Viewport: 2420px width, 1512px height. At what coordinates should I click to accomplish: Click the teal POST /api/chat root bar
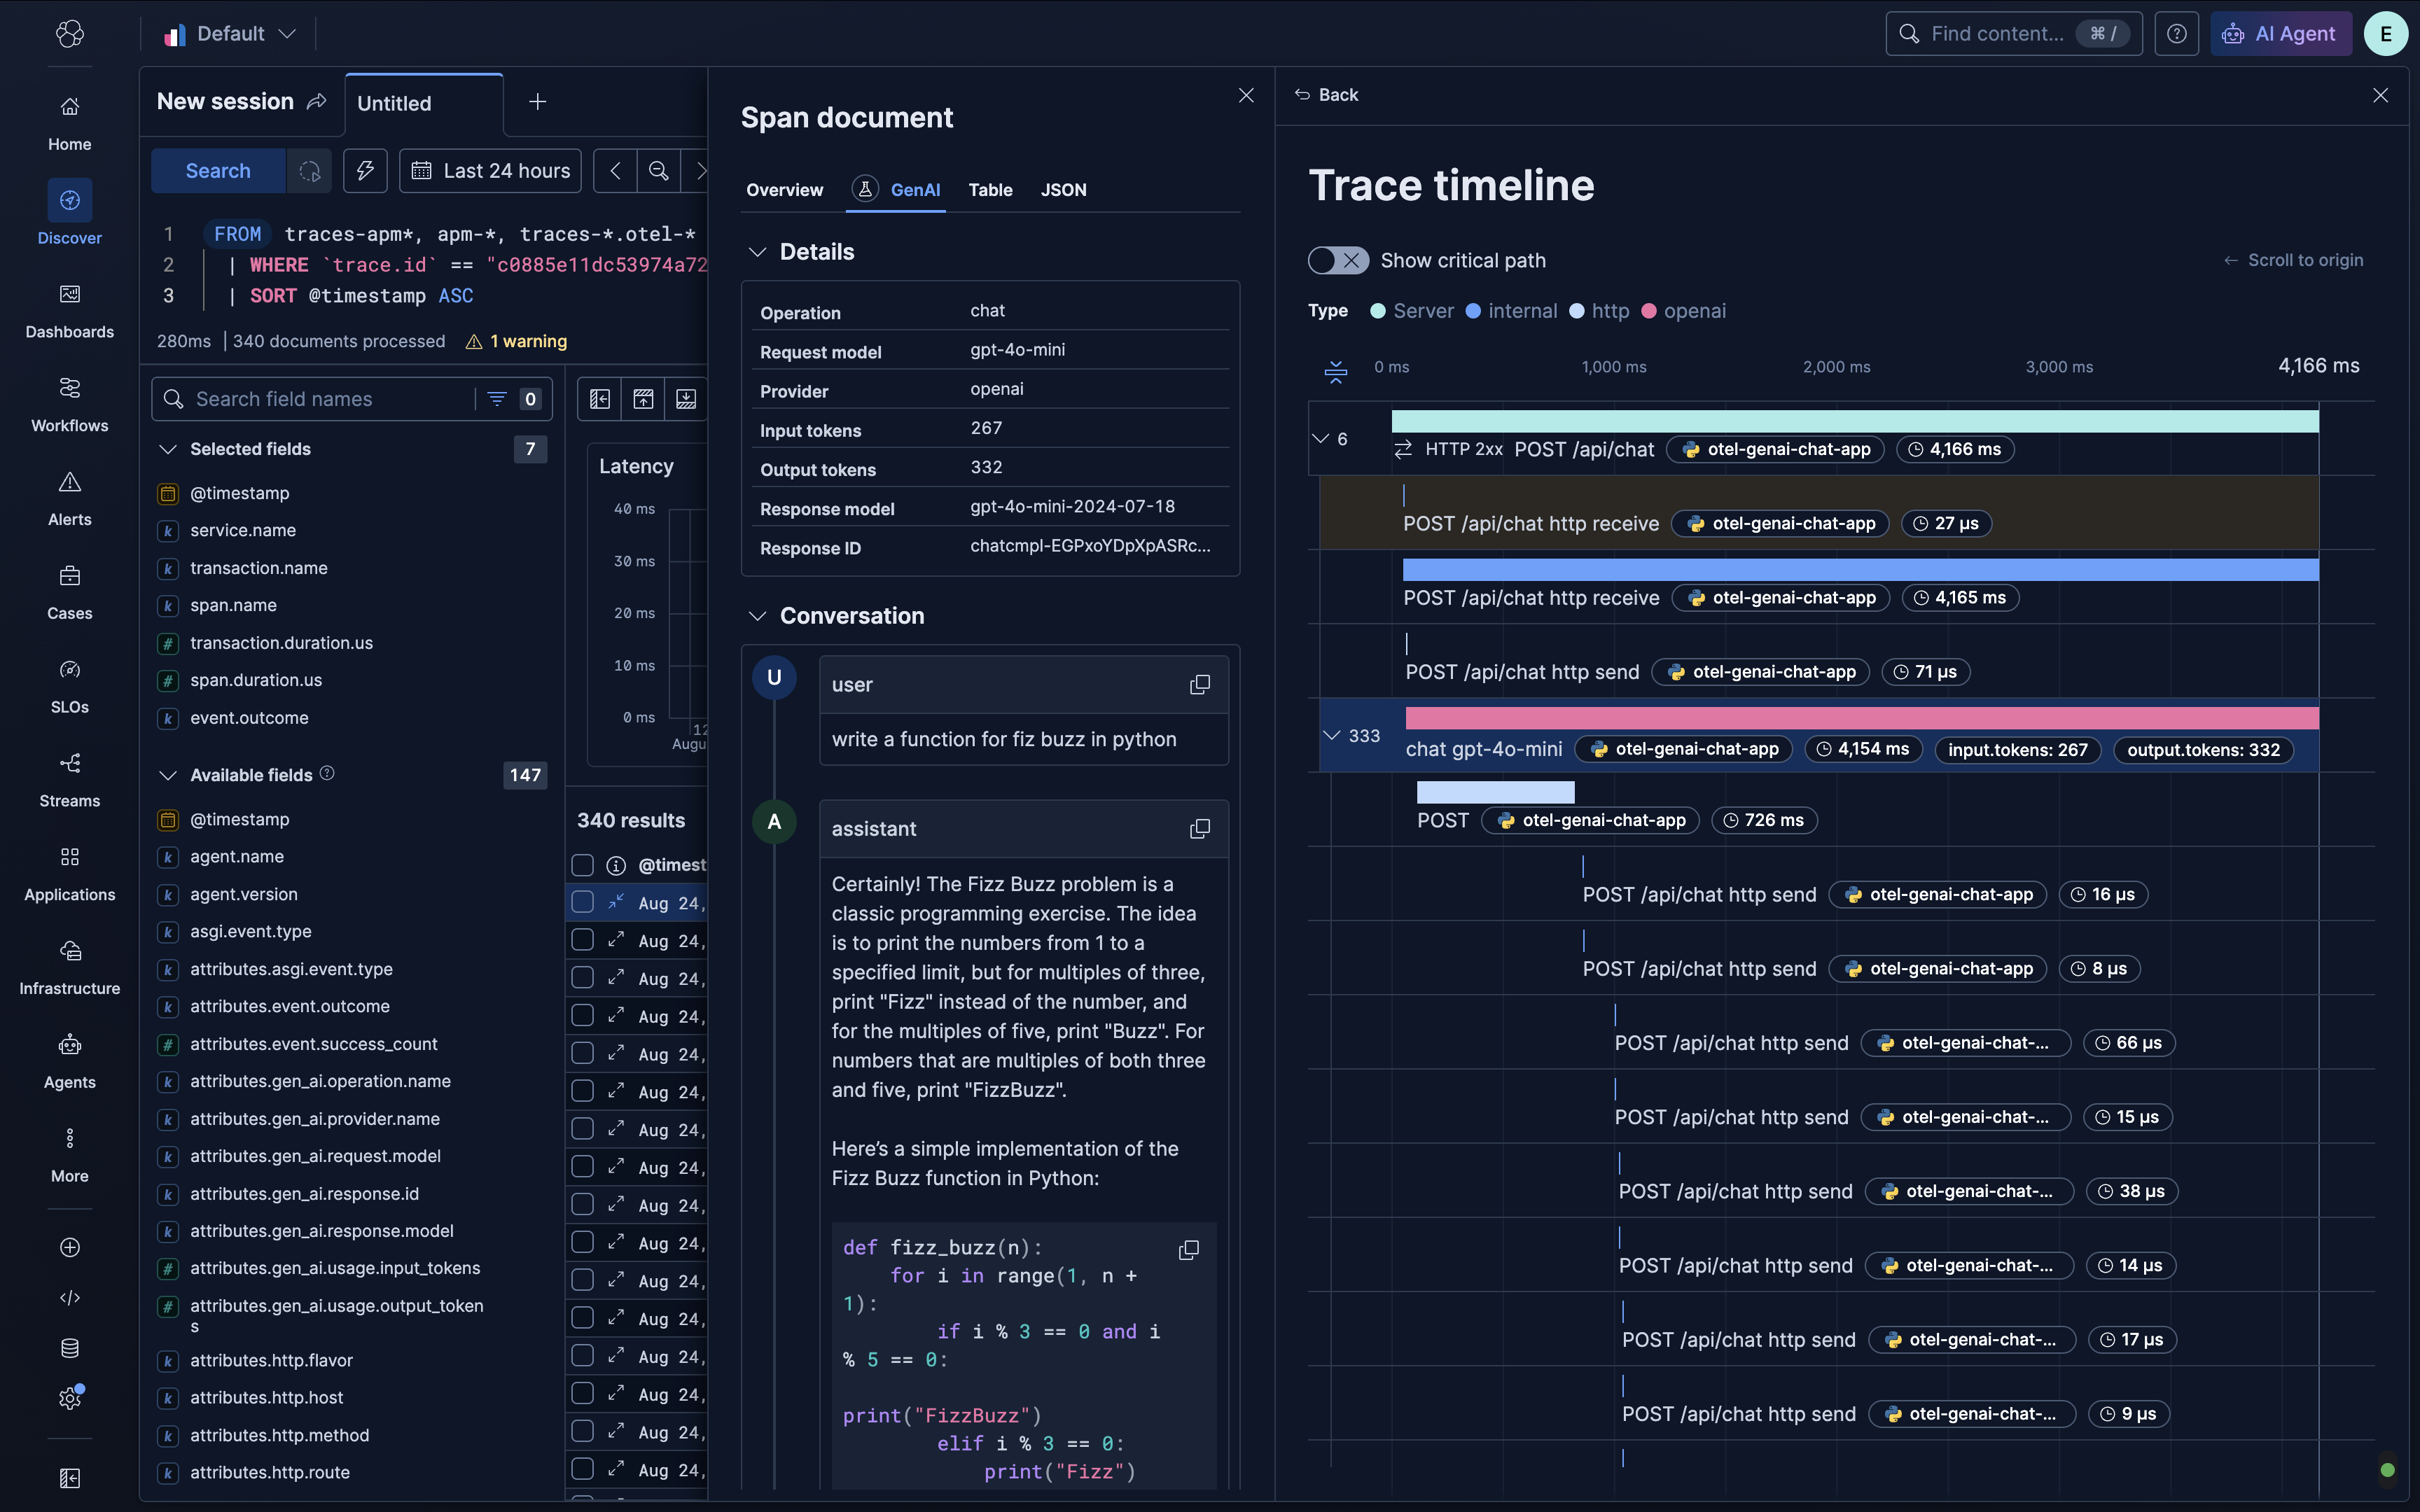coord(1855,421)
